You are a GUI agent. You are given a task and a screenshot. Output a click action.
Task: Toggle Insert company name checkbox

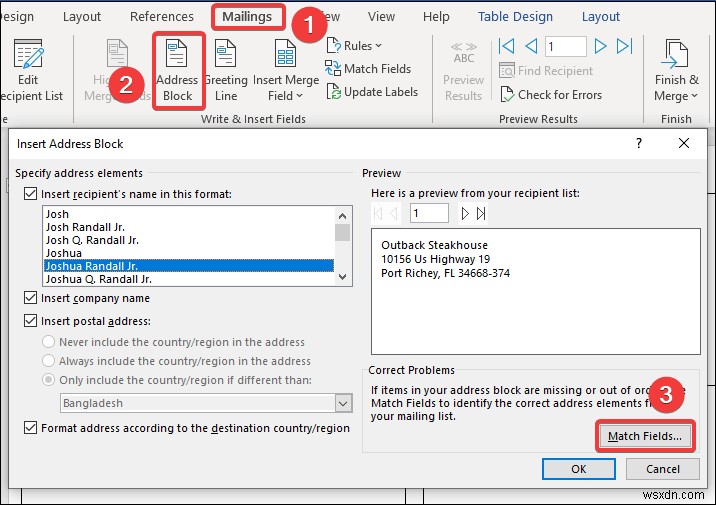point(30,298)
